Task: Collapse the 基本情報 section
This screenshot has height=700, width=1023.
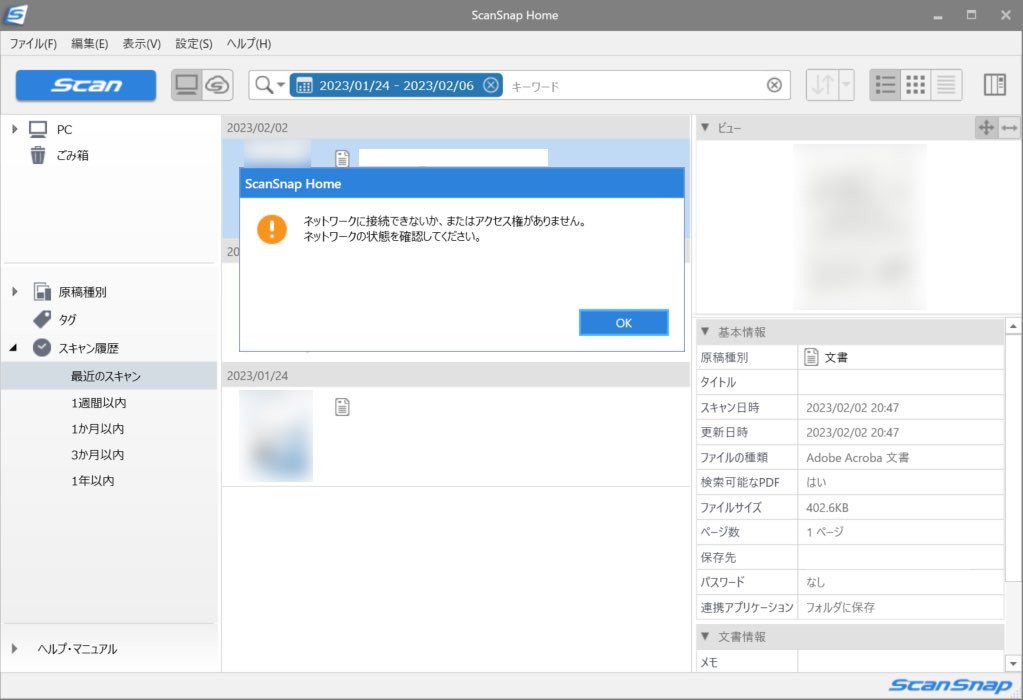Action: [705, 331]
